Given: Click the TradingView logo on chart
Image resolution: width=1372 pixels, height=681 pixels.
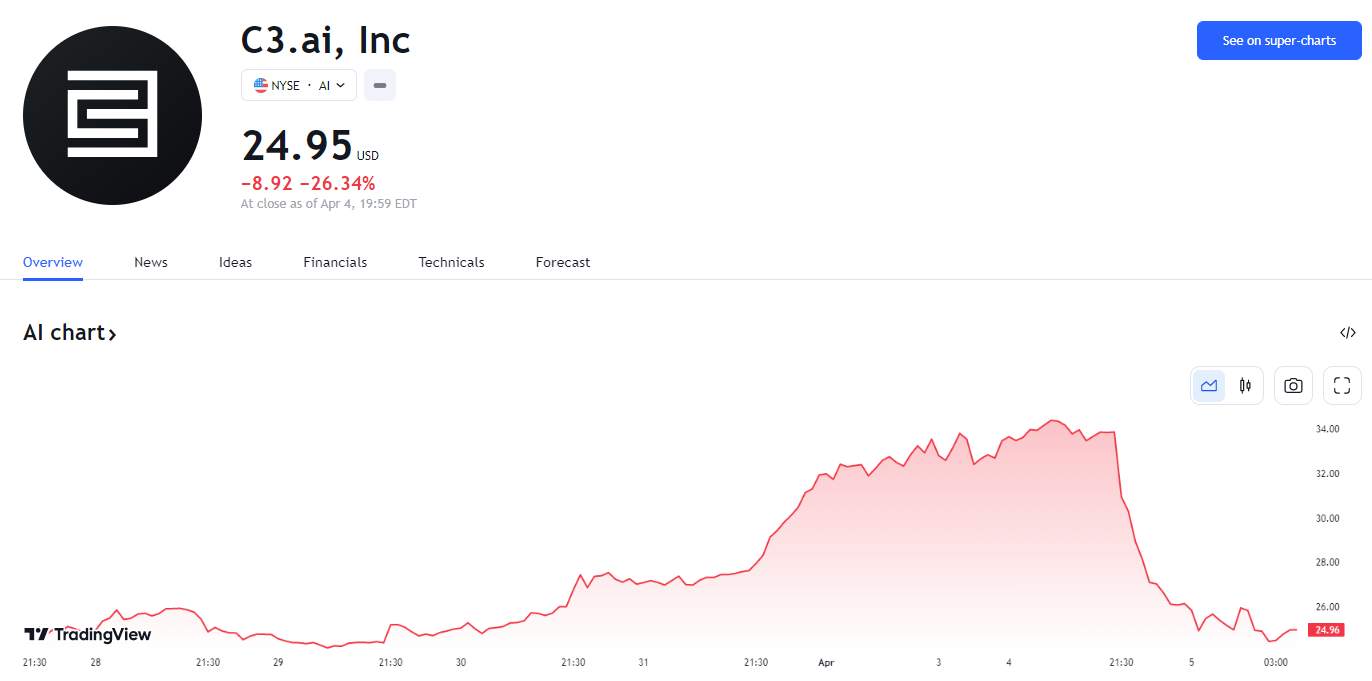Looking at the screenshot, I should tap(87, 634).
